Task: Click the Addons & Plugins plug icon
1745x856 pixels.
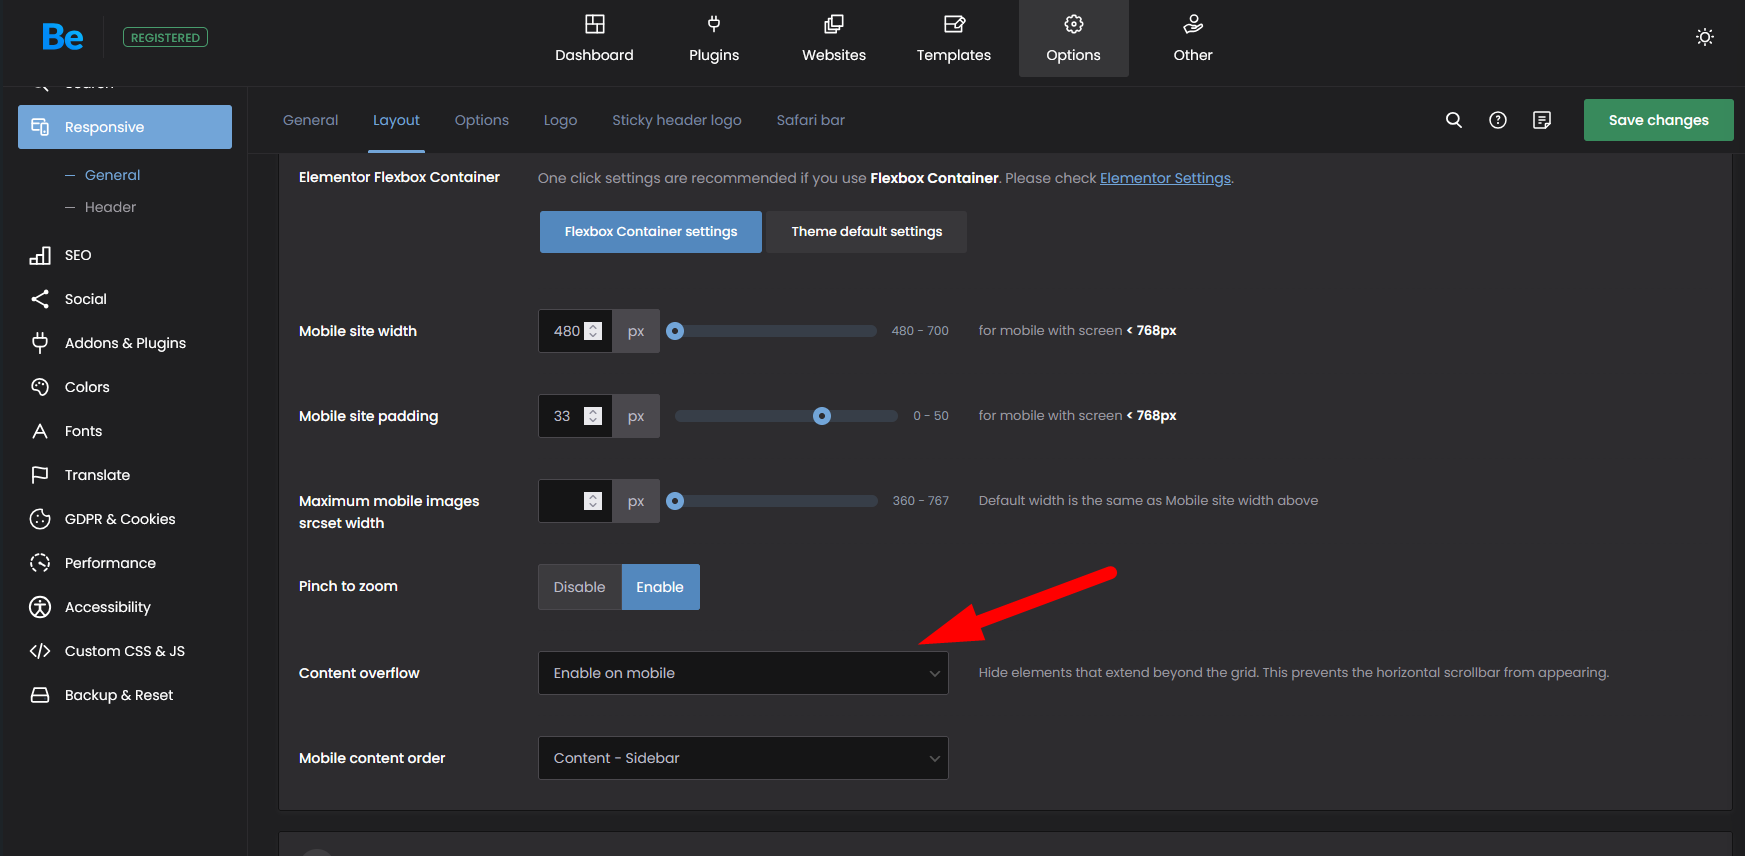Action: [40, 343]
